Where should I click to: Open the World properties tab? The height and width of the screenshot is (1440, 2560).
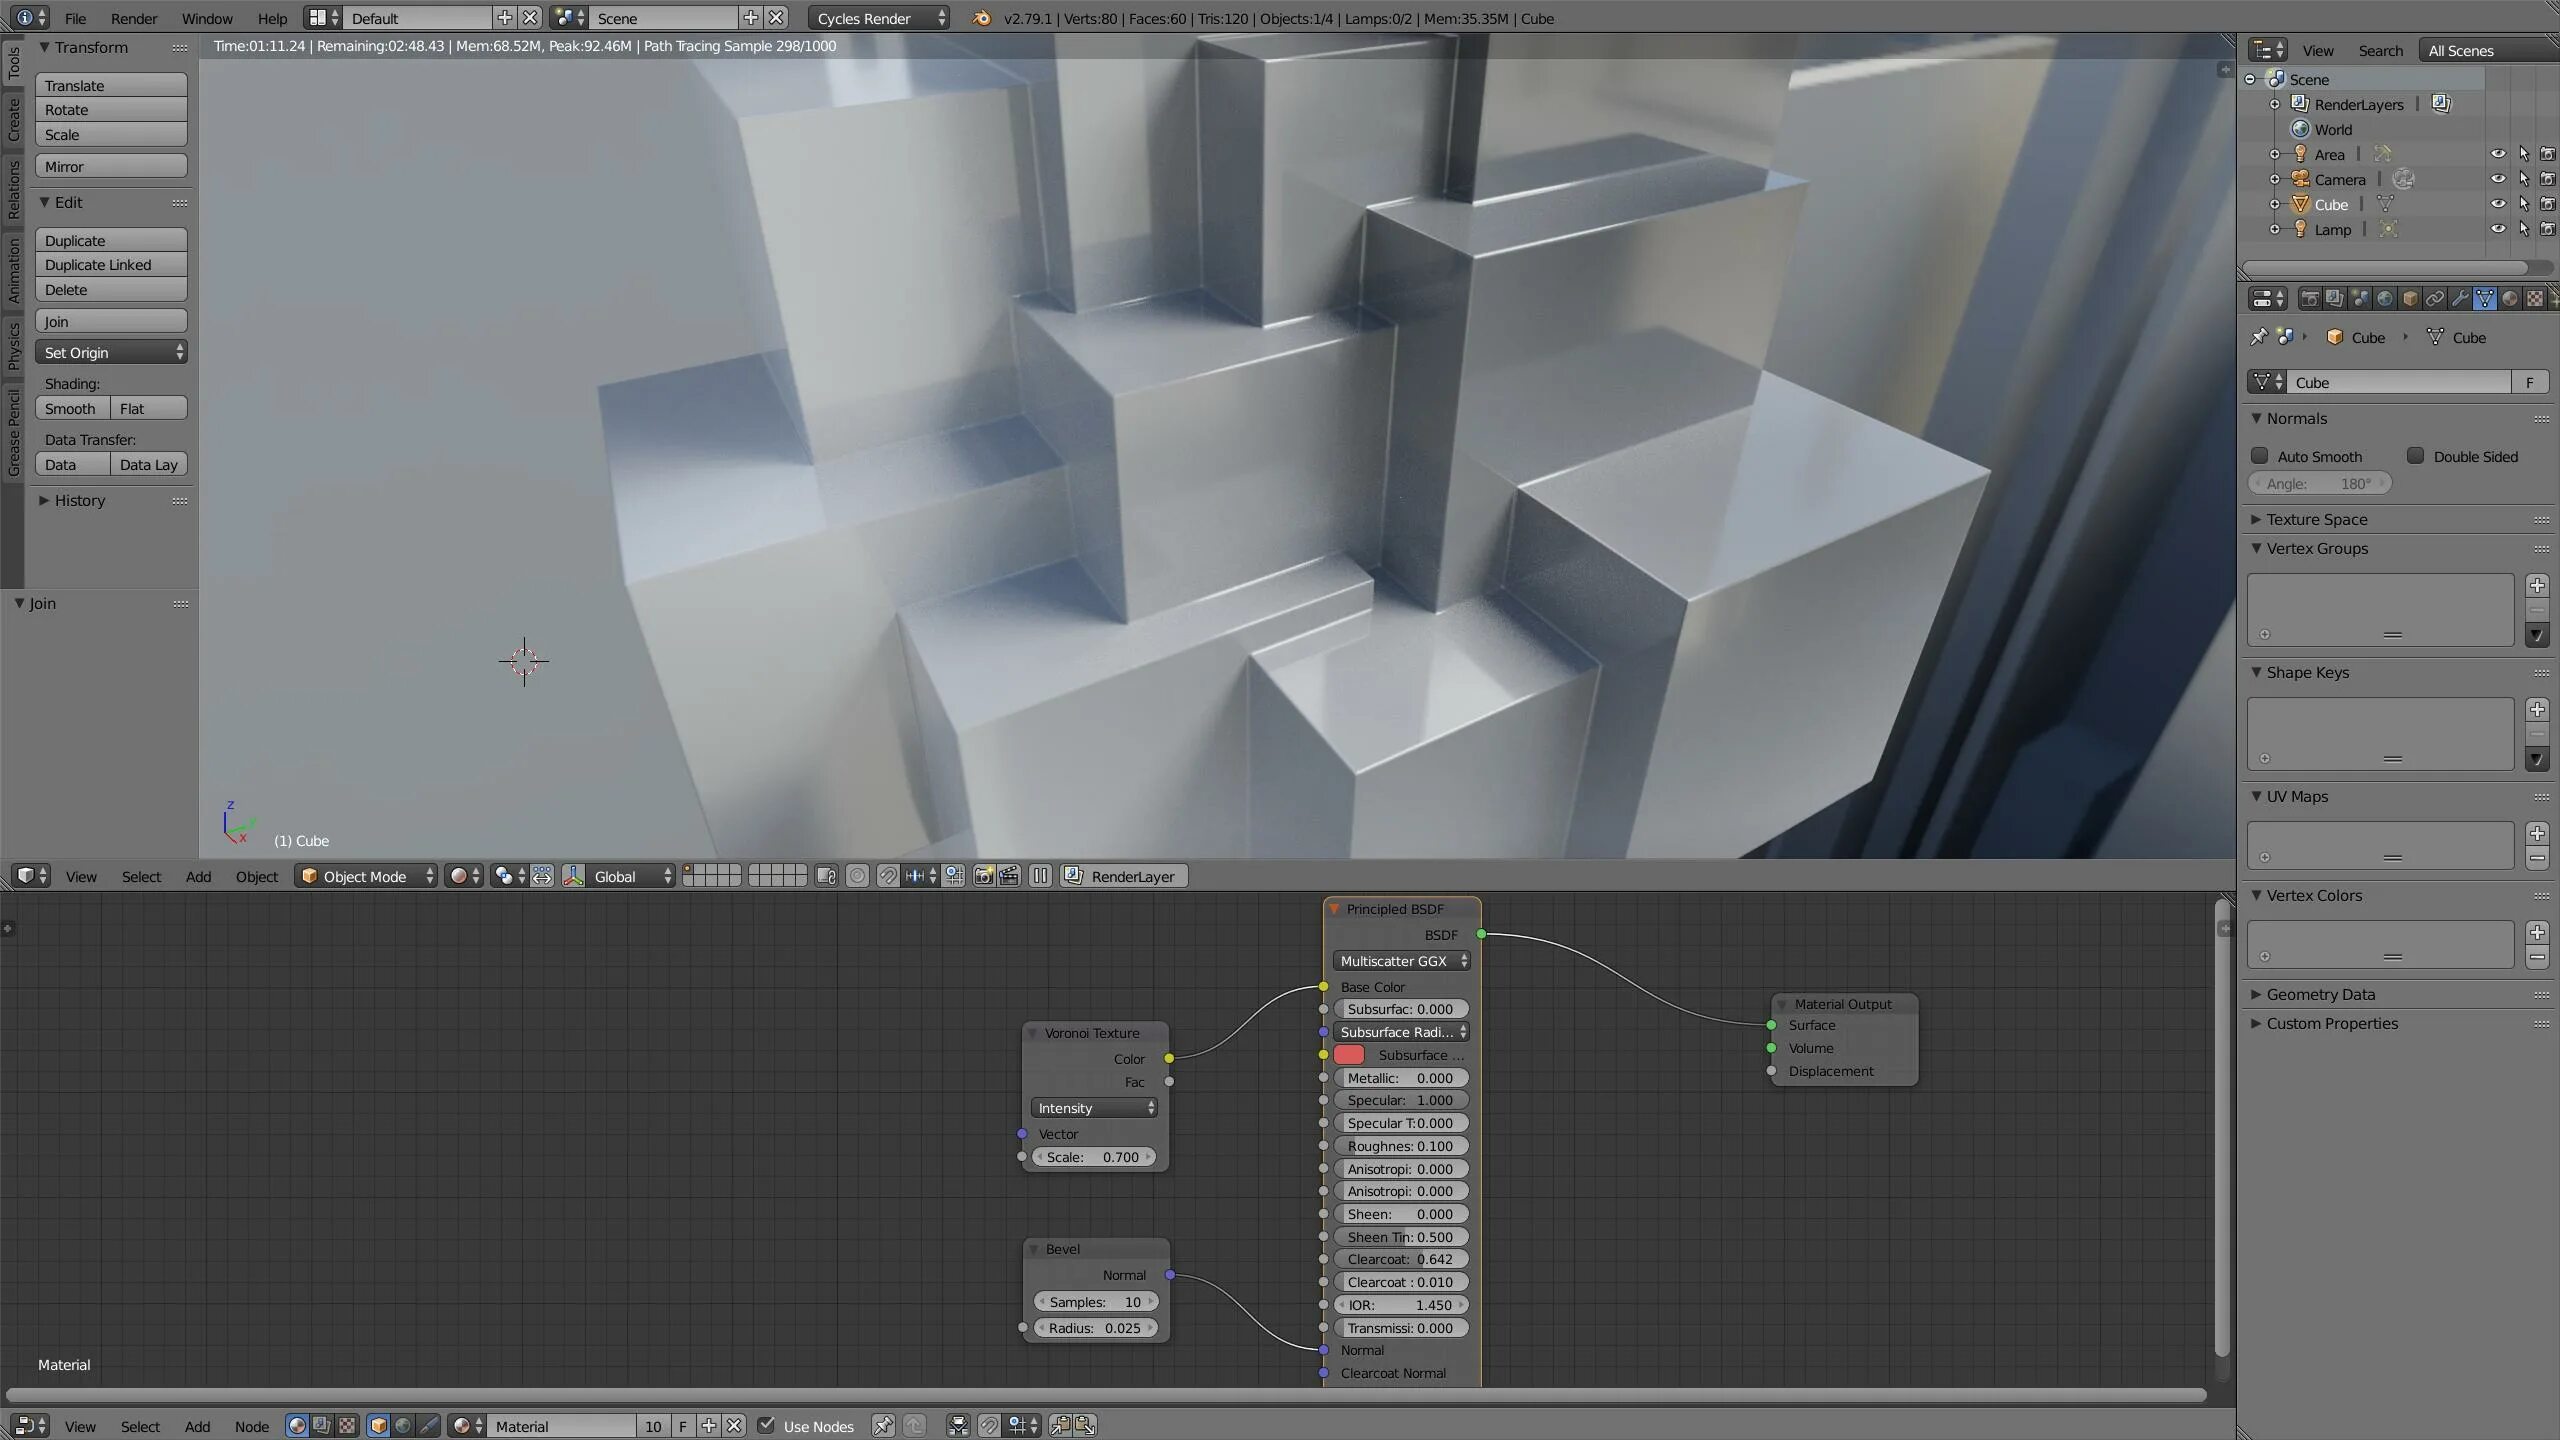click(2385, 297)
